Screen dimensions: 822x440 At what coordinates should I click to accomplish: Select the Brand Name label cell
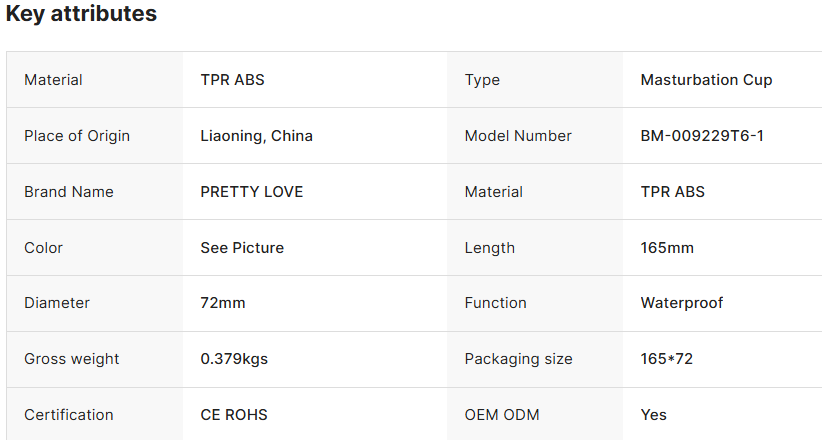pyautogui.click(x=69, y=192)
